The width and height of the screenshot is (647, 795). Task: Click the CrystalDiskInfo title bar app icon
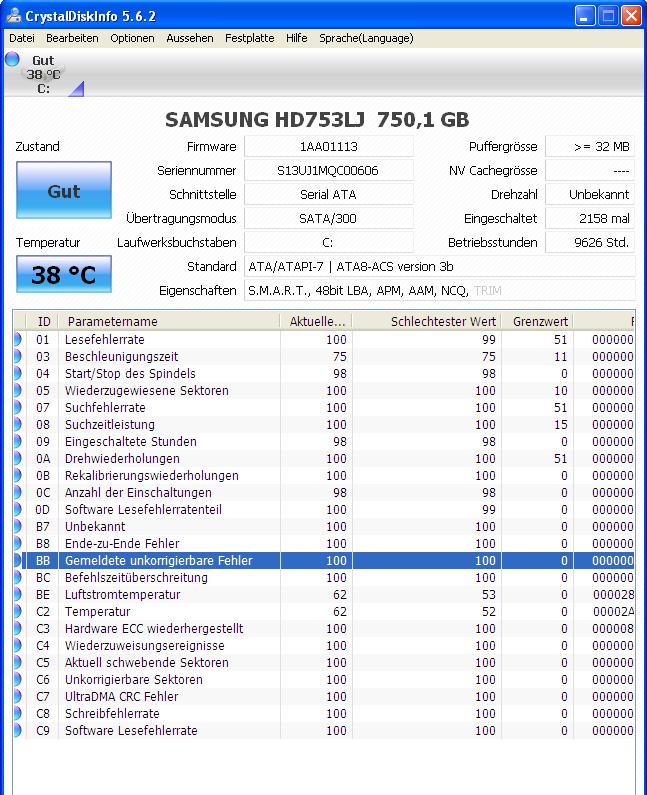14,16
